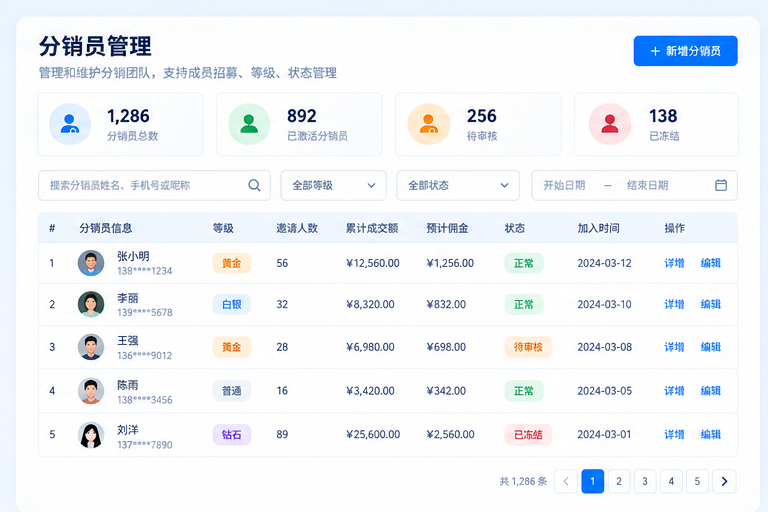Click the ¥12,560.00 amount cell
This screenshot has height=512, width=768.
pyautogui.click(x=373, y=263)
